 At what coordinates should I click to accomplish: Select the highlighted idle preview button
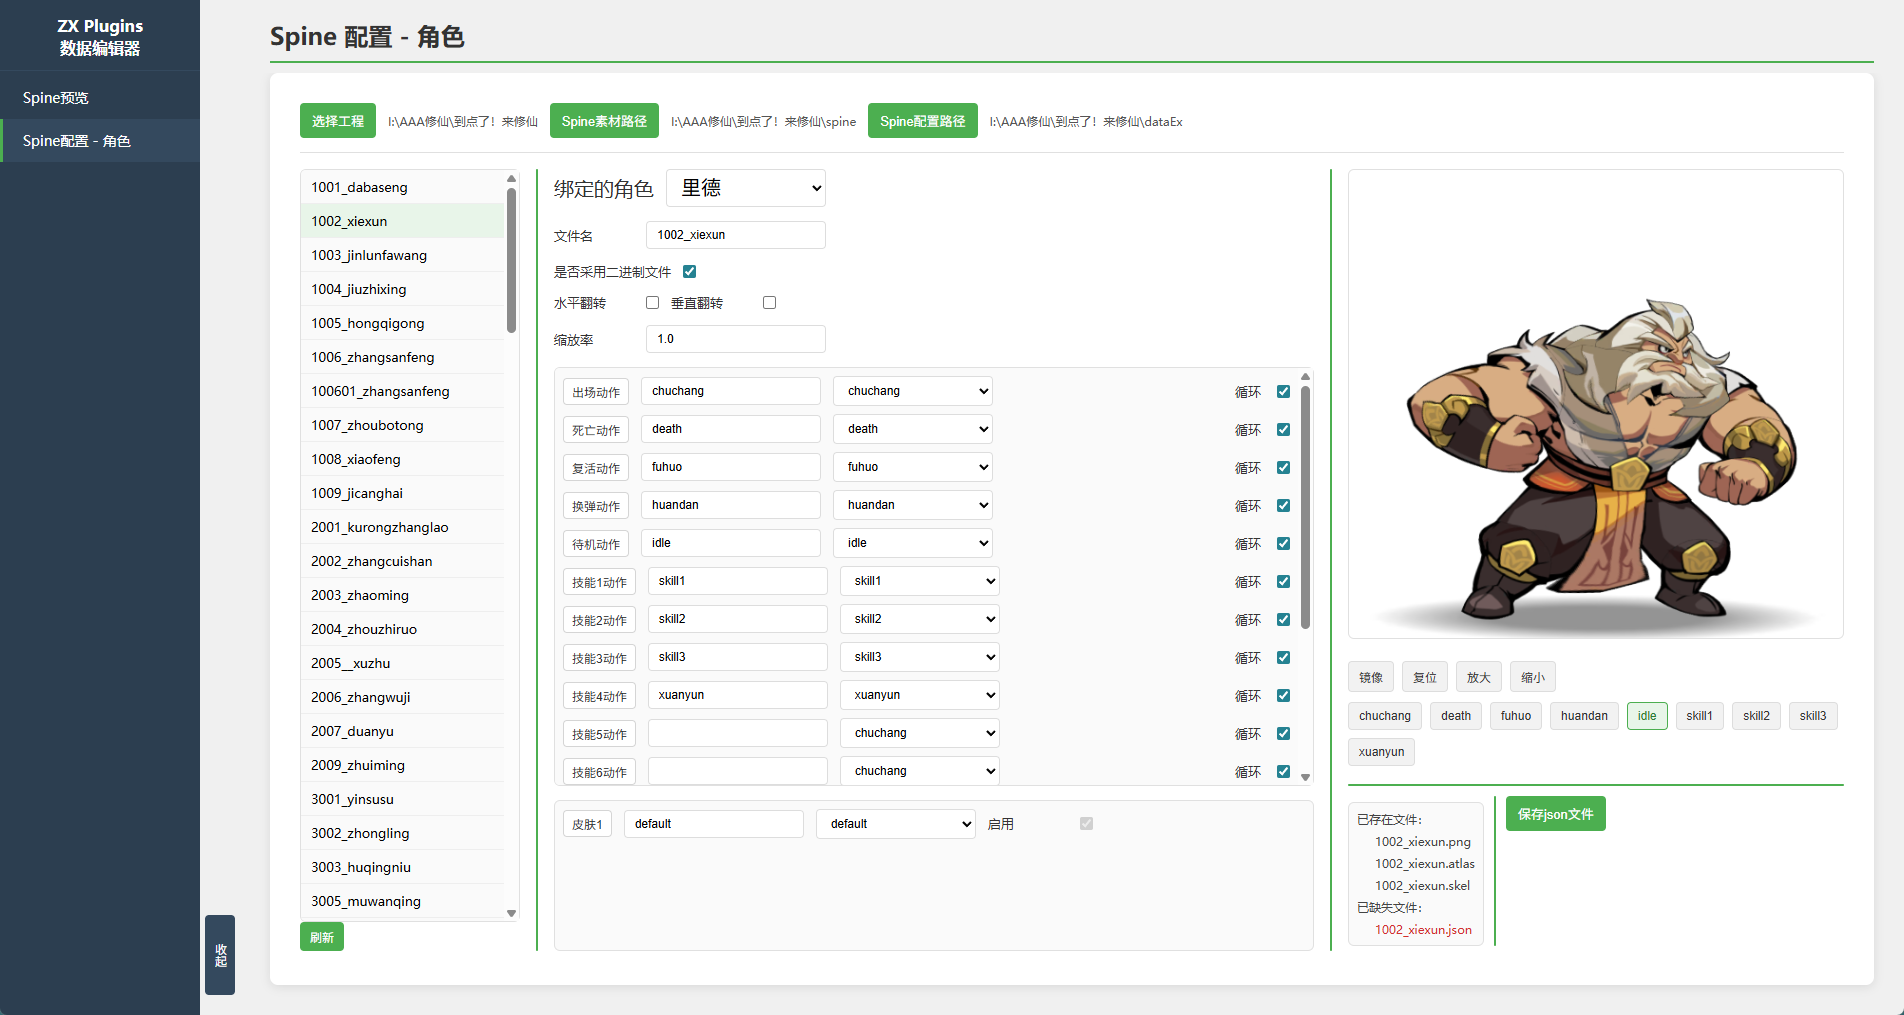coord(1647,716)
